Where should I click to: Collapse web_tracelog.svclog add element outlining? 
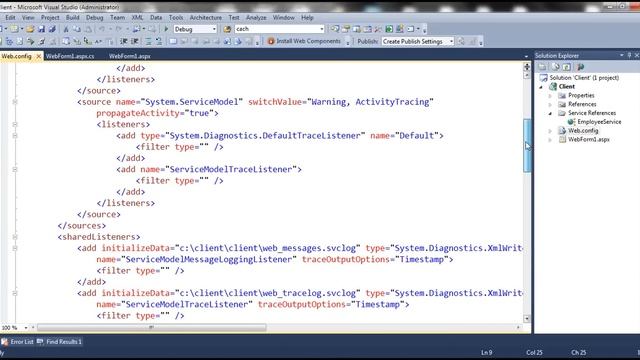pyautogui.click(x=15, y=293)
